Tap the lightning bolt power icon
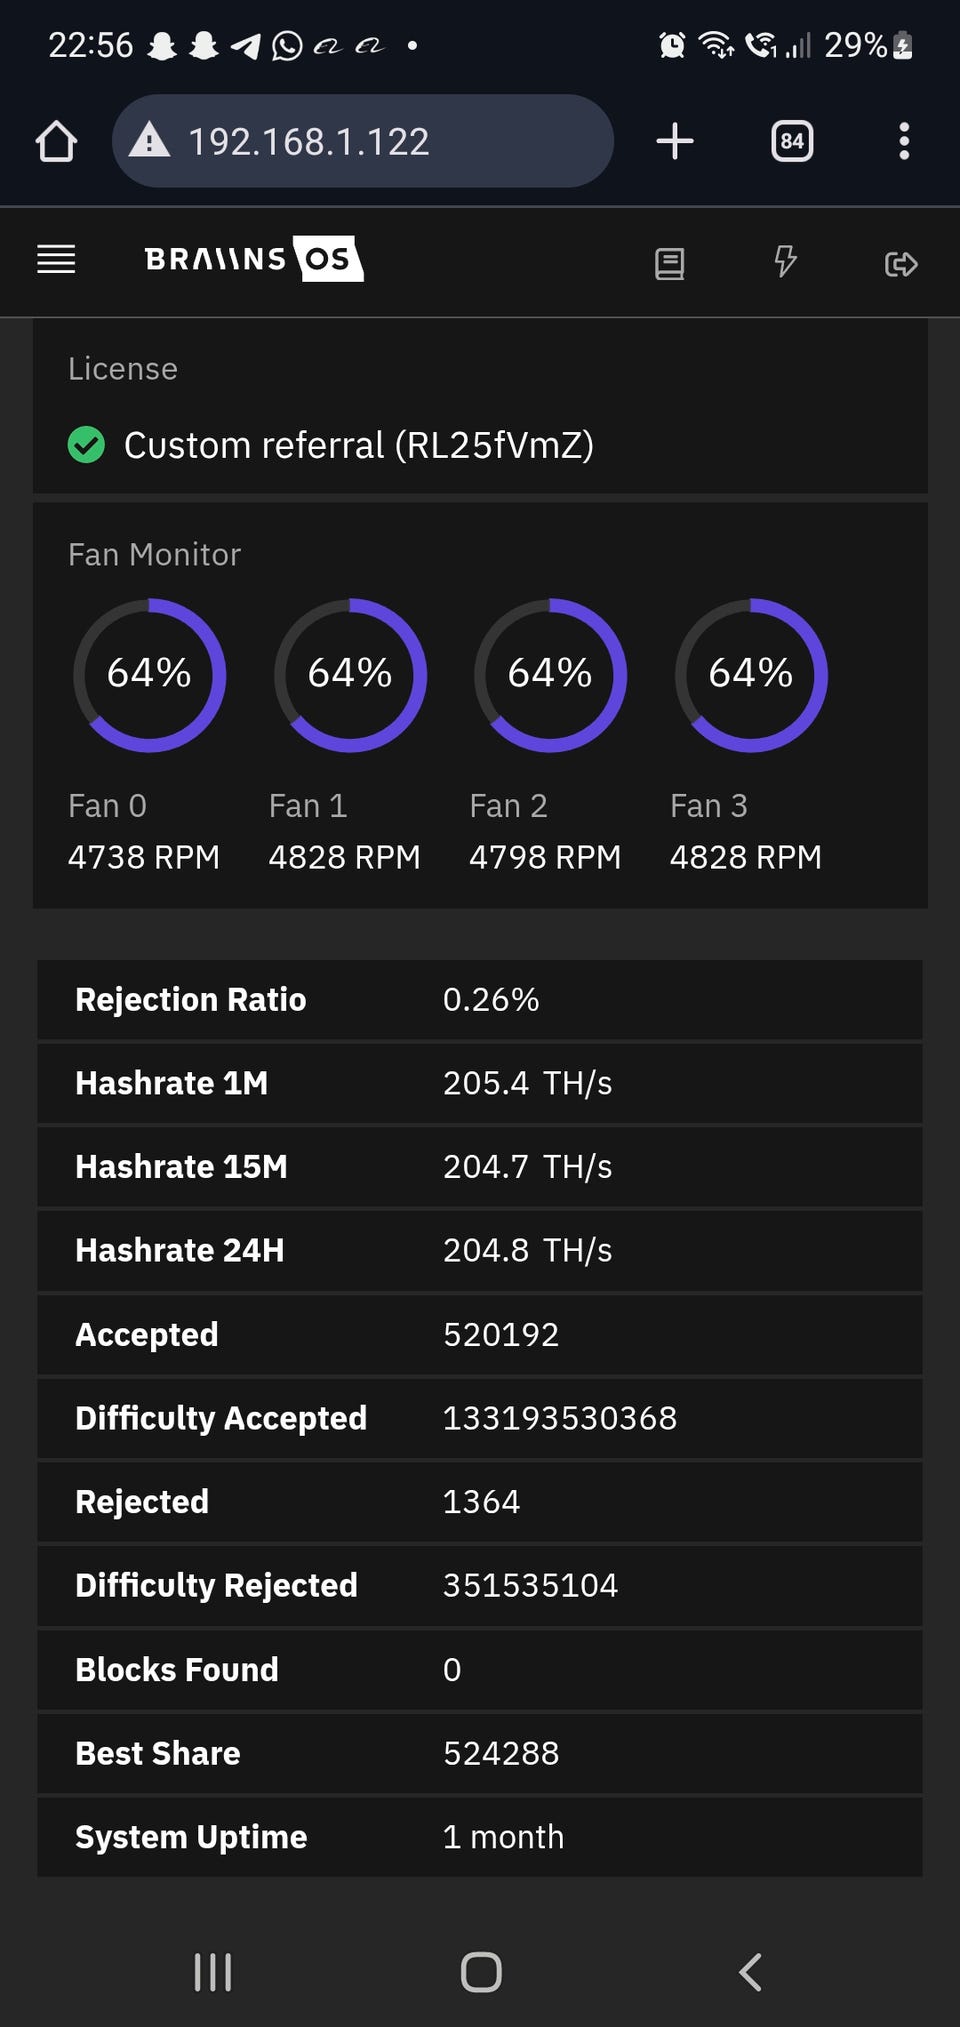This screenshot has width=960, height=2027. pyautogui.click(x=785, y=261)
